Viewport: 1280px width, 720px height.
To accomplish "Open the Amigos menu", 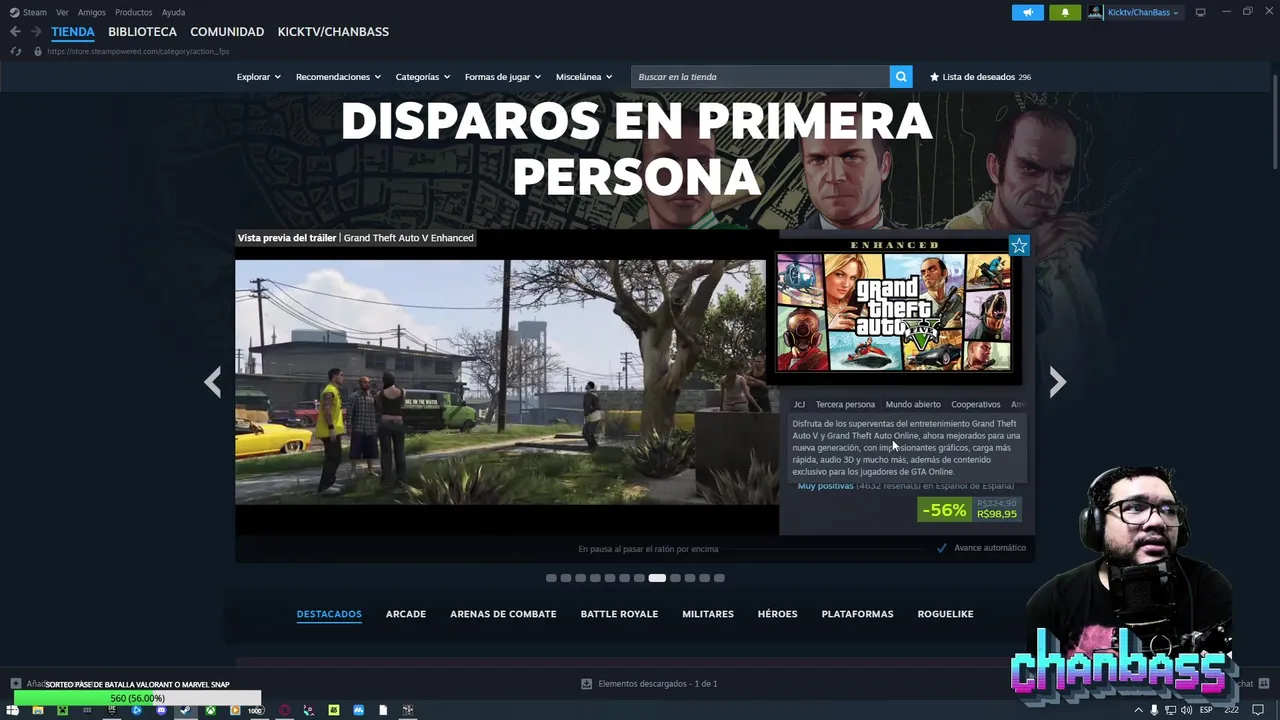I will tap(92, 12).
